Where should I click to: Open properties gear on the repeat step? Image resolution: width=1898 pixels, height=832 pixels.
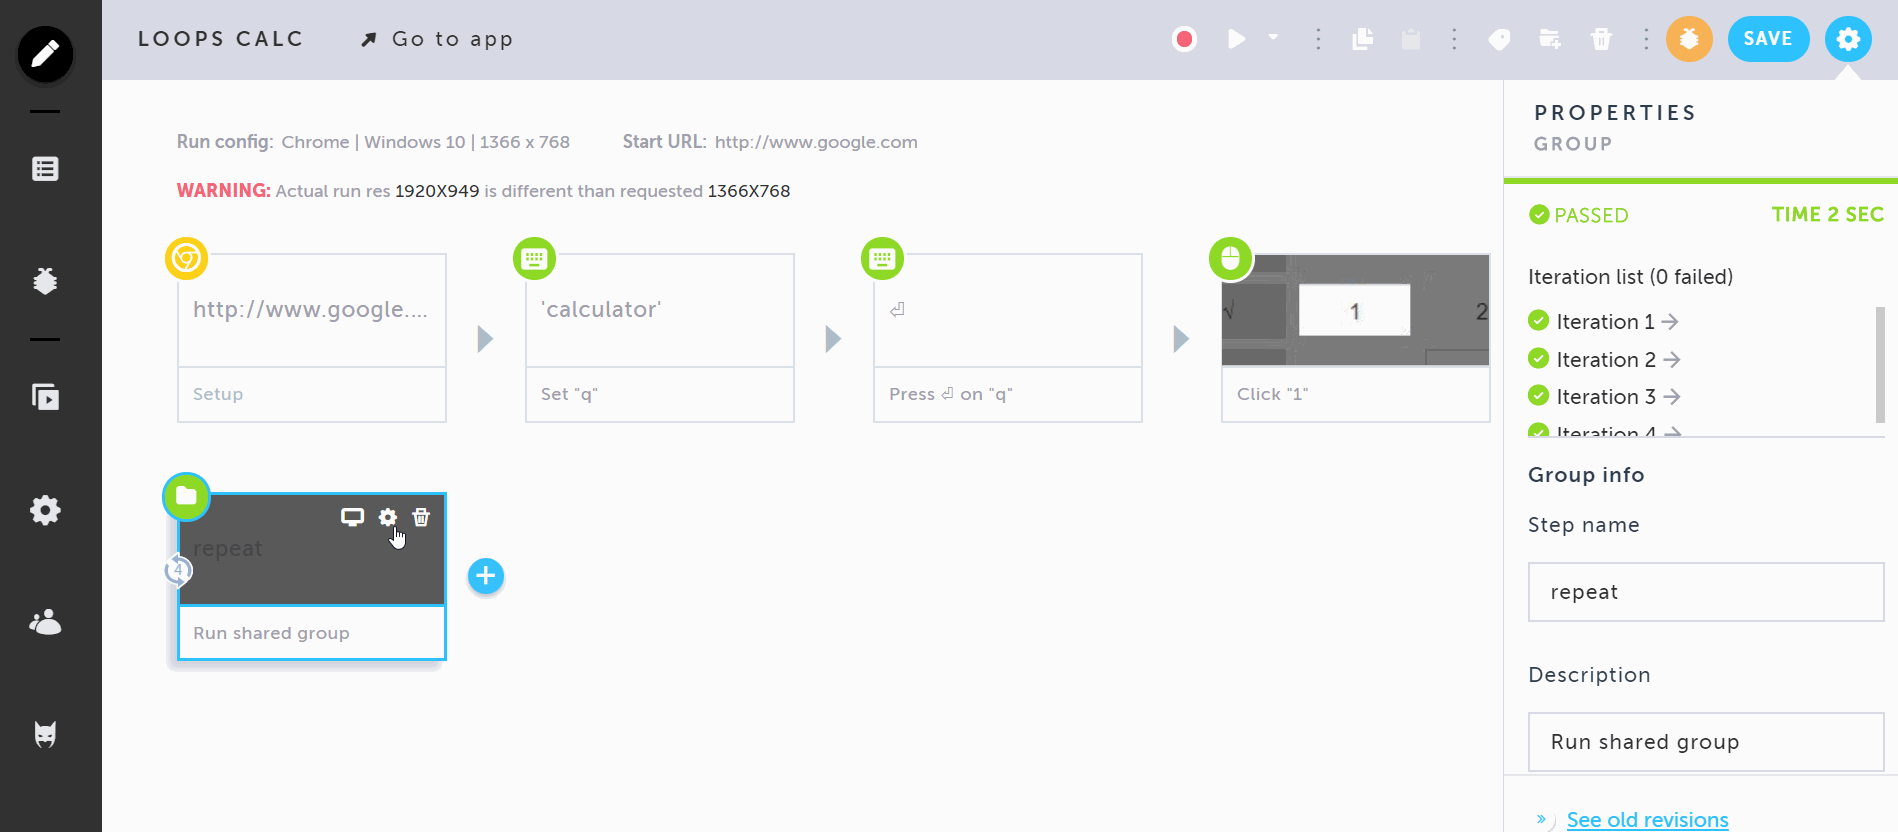click(x=388, y=517)
